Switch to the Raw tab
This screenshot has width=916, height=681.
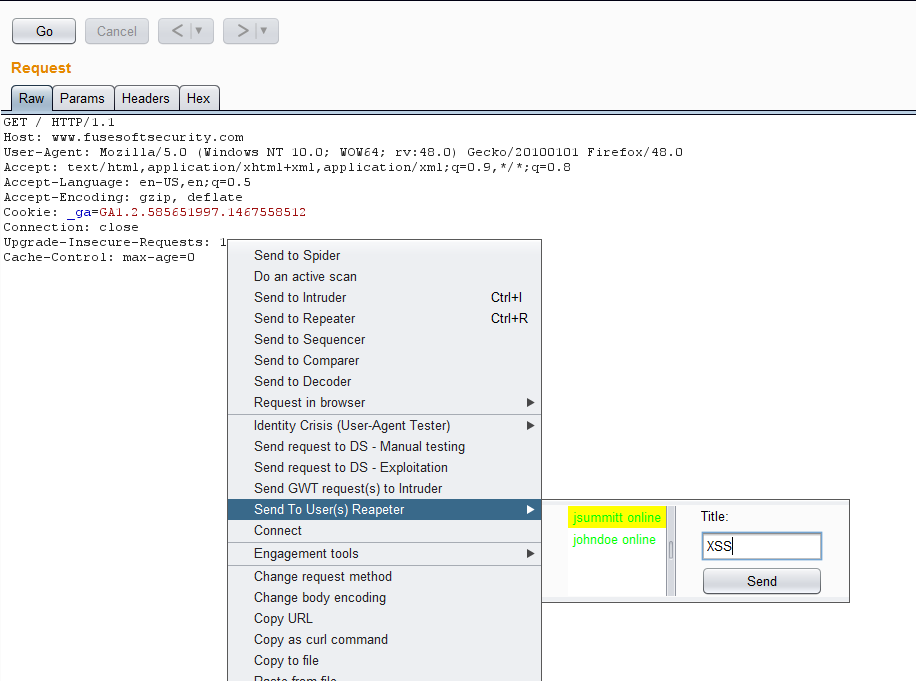32,98
